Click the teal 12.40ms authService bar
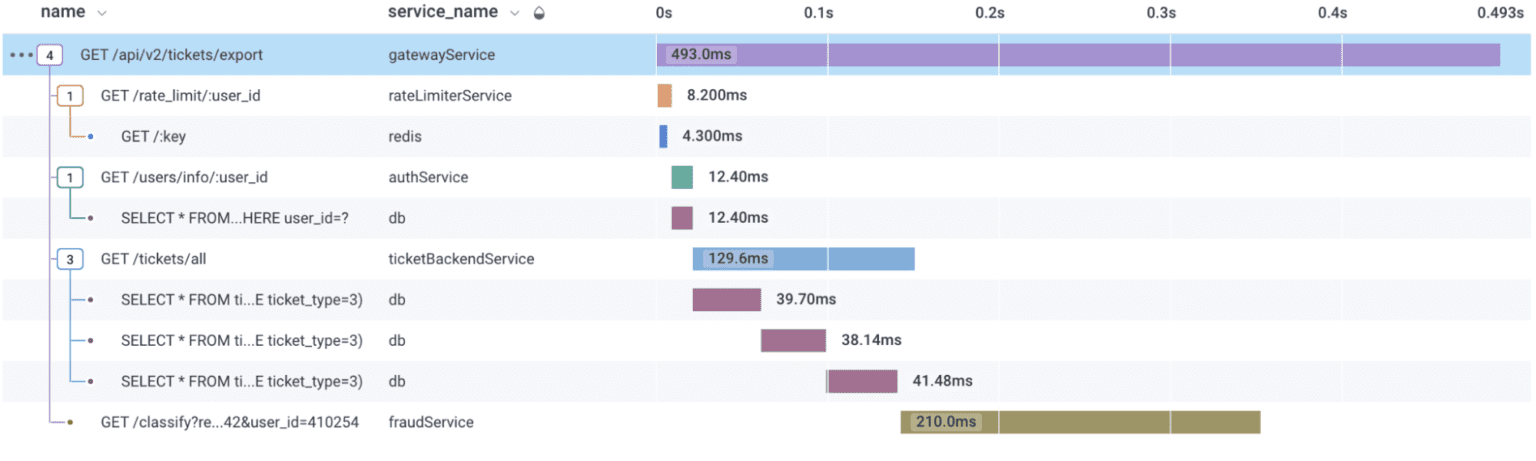Image resolution: width=1536 pixels, height=461 pixels. click(682, 177)
